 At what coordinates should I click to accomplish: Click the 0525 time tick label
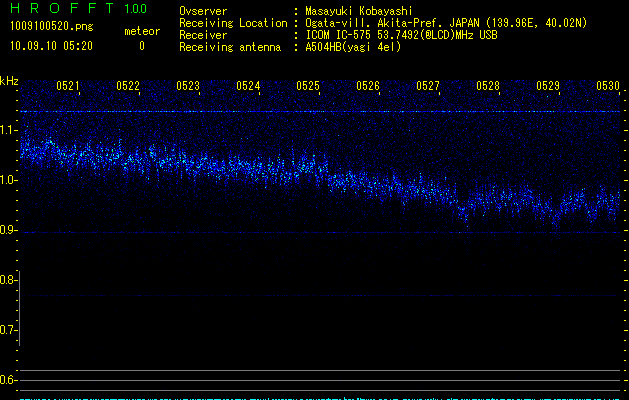[308, 86]
